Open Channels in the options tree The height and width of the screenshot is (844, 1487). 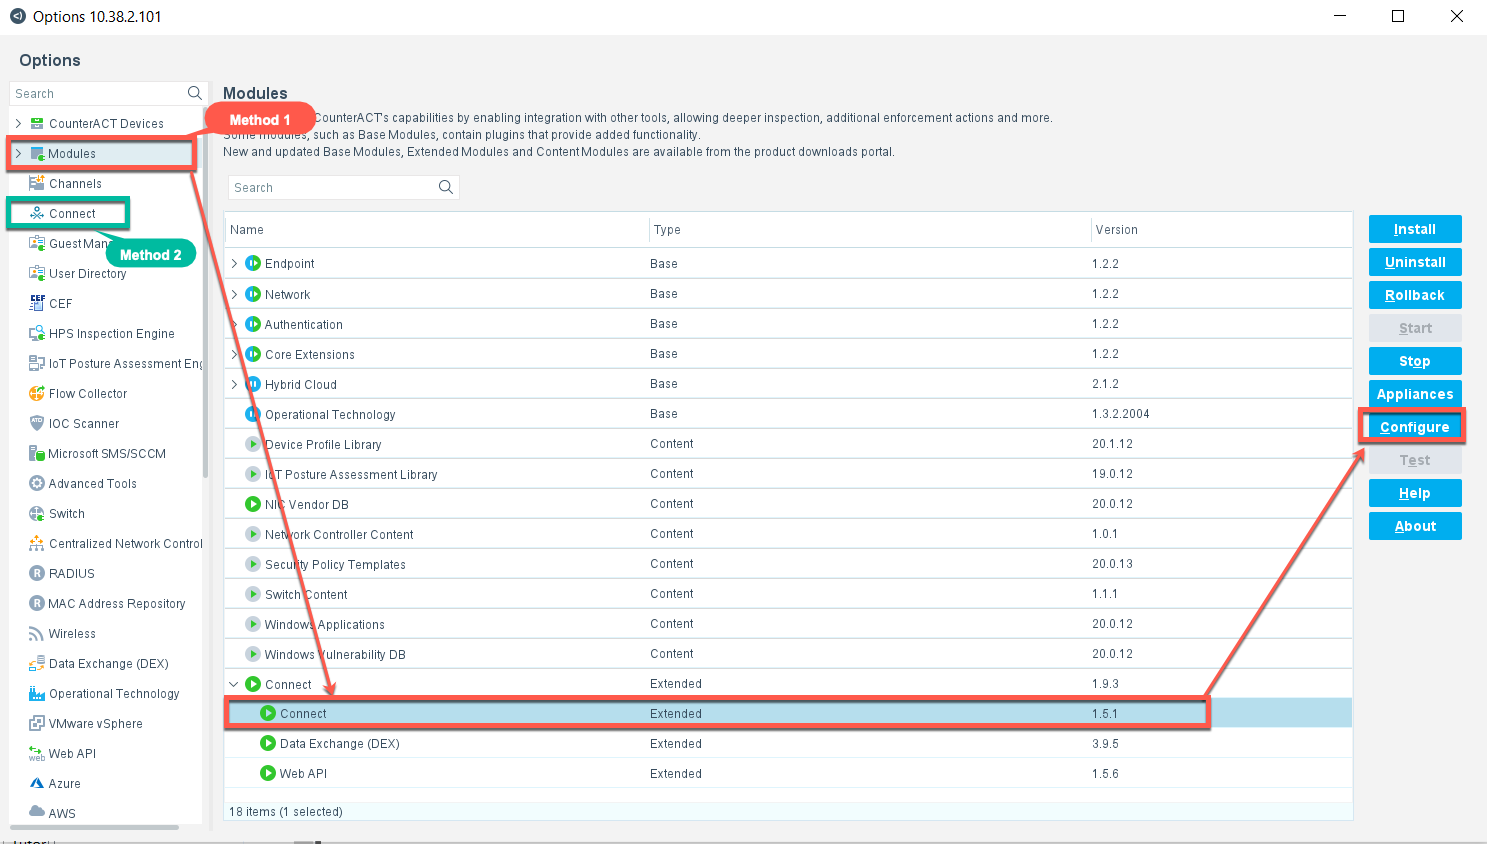pos(75,184)
